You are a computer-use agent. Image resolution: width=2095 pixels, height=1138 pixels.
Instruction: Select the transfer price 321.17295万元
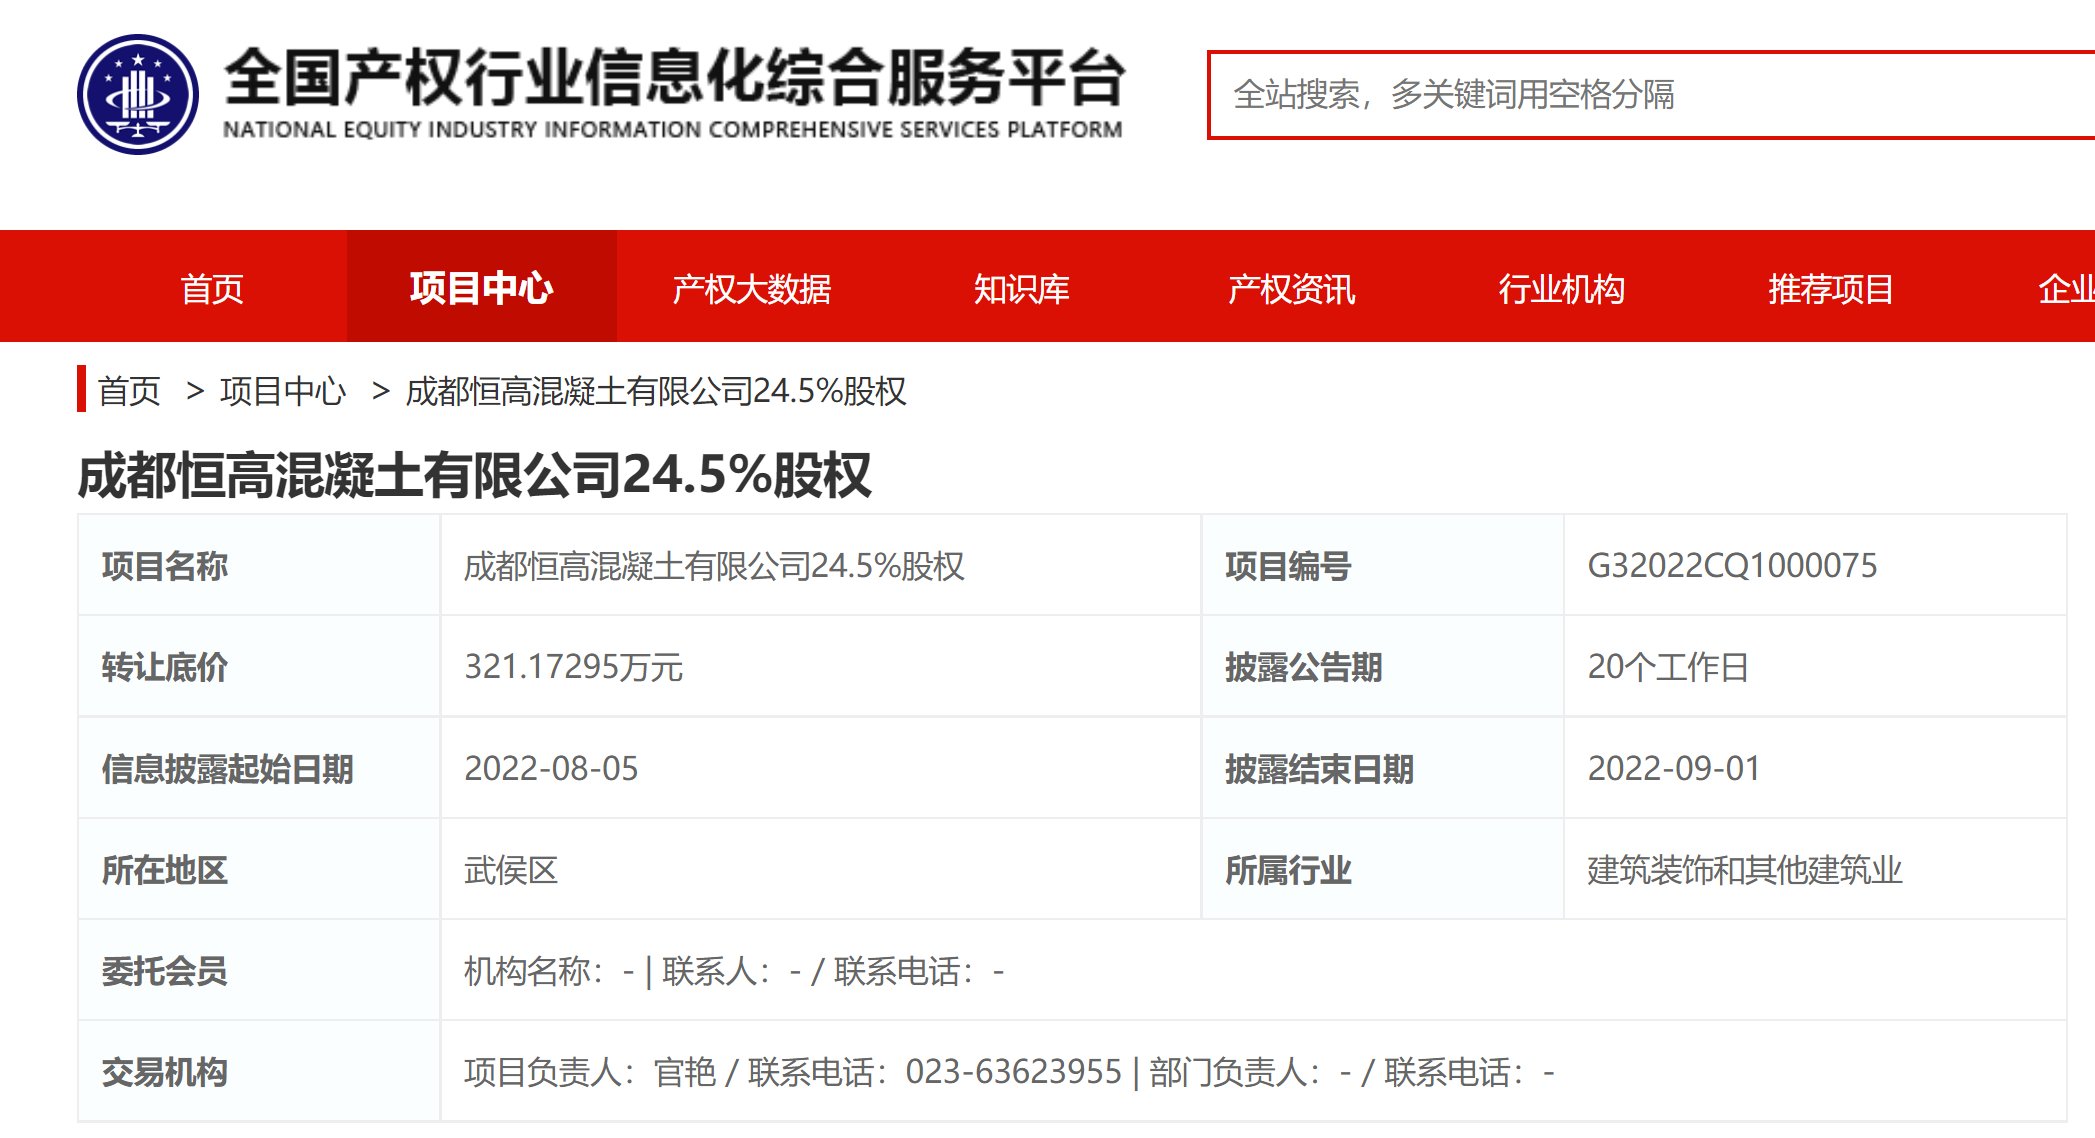click(573, 667)
